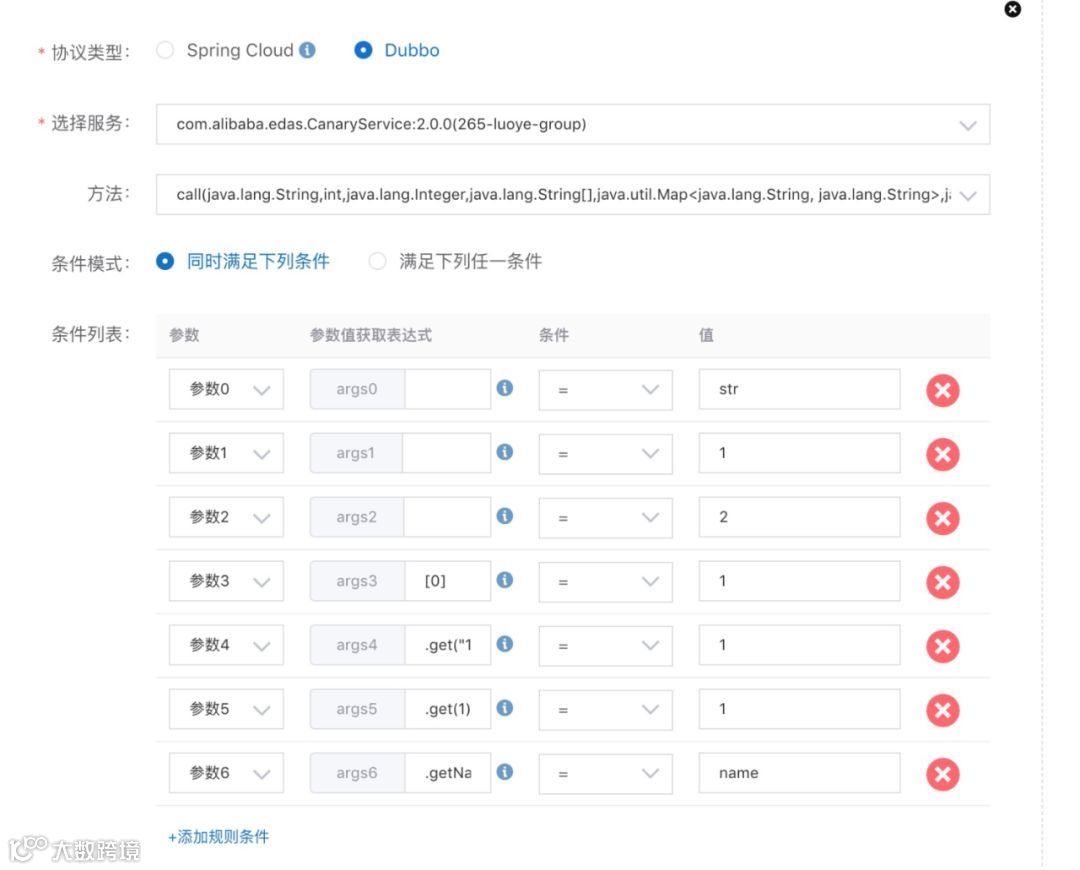Delete the 参数3 condition row
This screenshot has height=870, width=1080.
(x=942, y=583)
